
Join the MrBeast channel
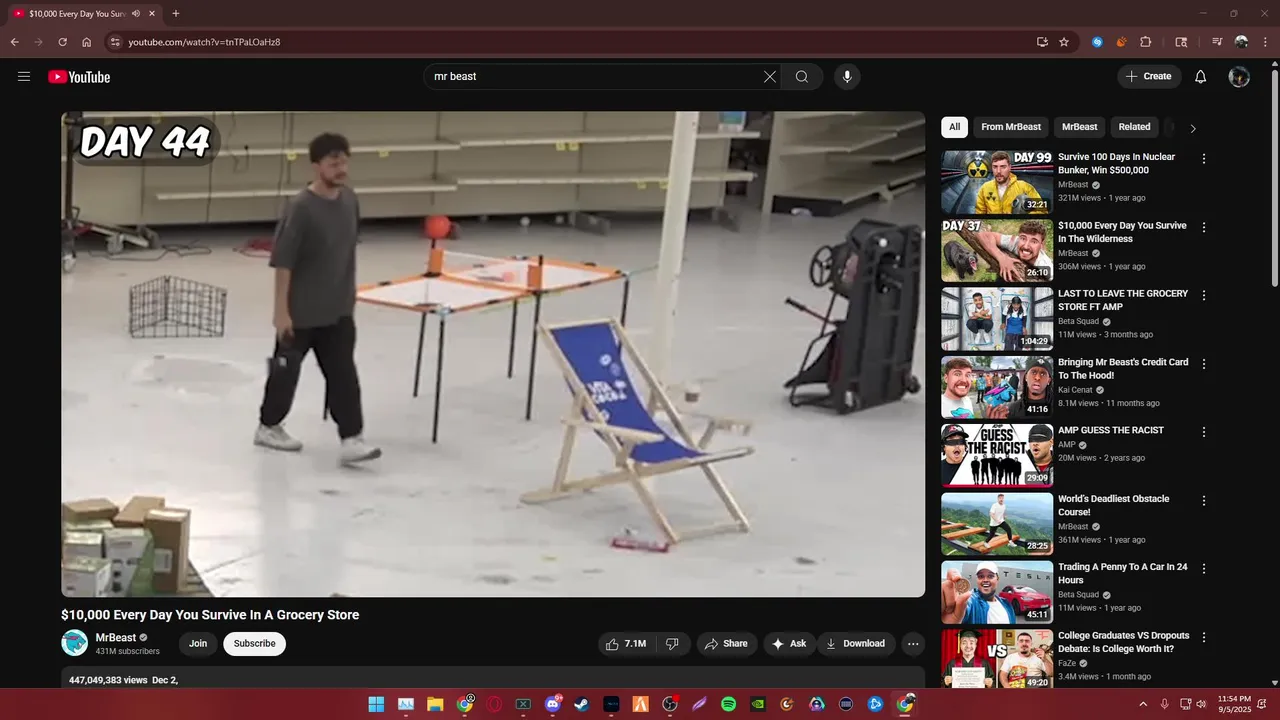click(x=198, y=644)
